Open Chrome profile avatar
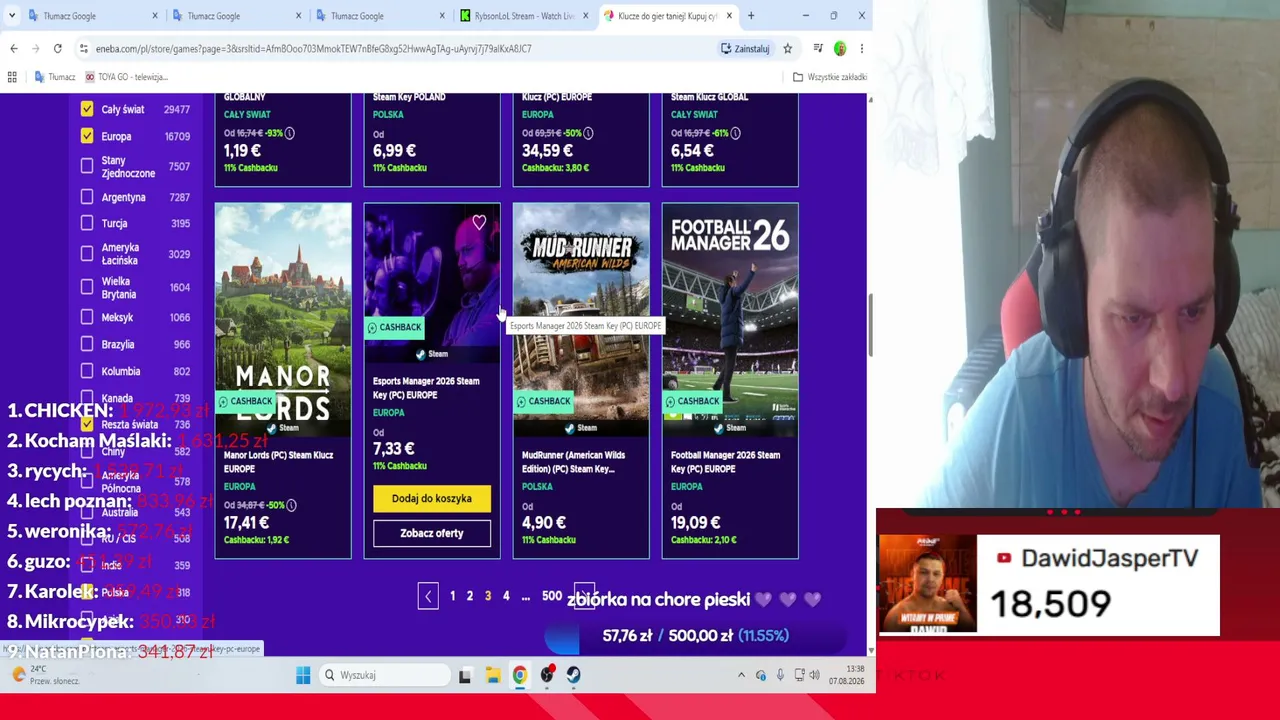 click(840, 48)
